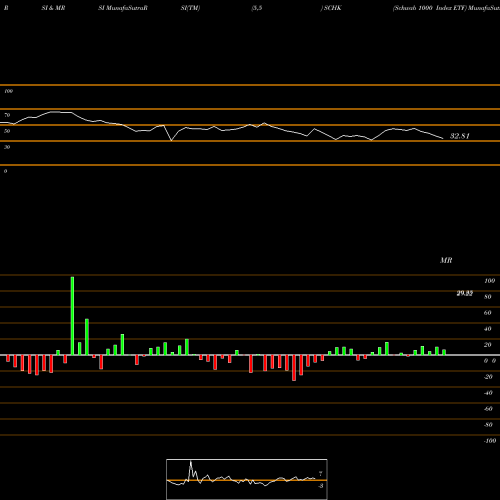Image resolution: width=500 pixels, height=500 pixels.
Task: Click the RSI axis label 100
Action: click(x=8, y=91)
